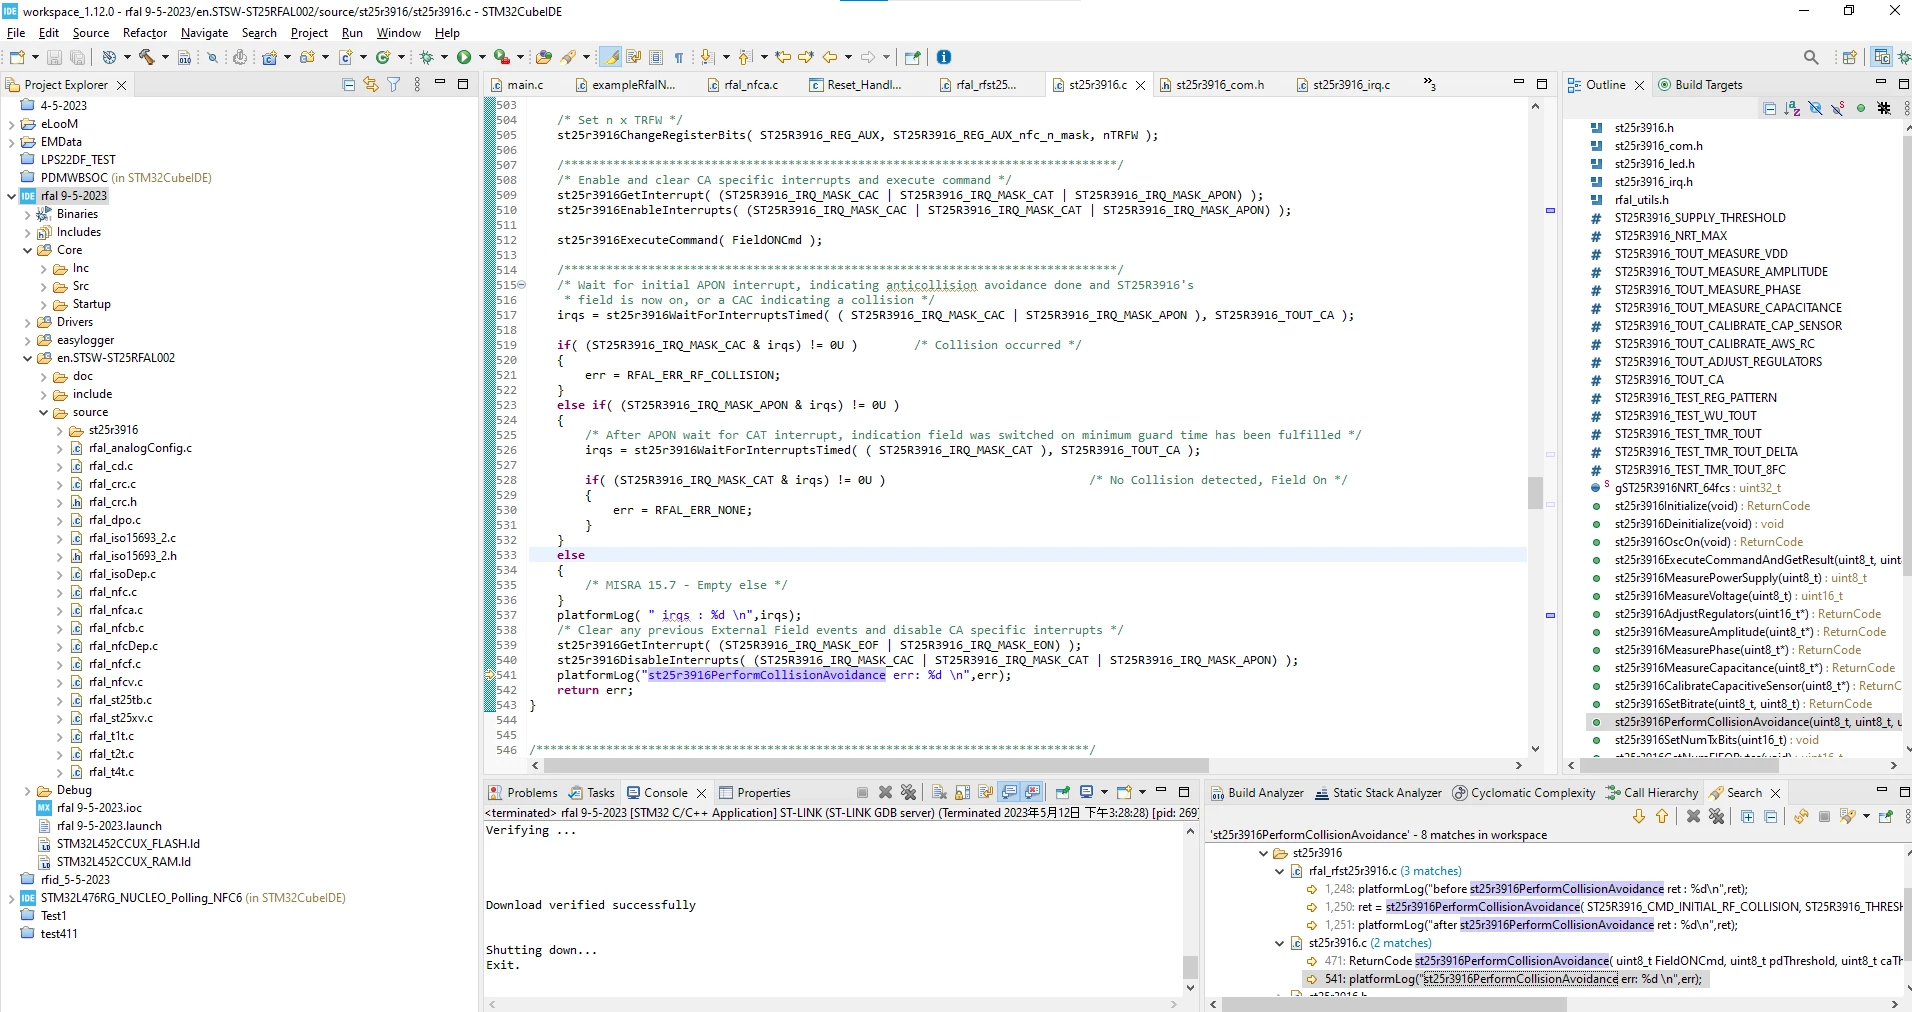Image resolution: width=1912 pixels, height=1012 pixels.
Task: Click the build hammer icon
Action: (146, 57)
